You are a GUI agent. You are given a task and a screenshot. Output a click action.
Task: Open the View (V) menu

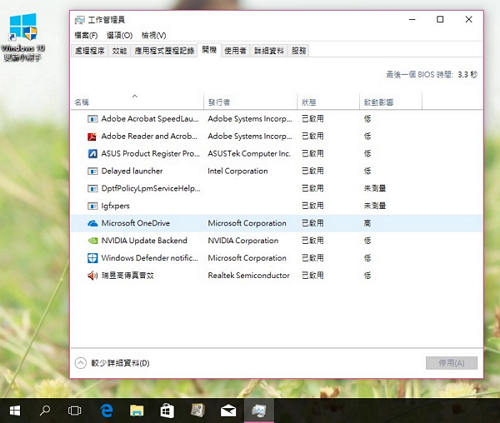click(x=154, y=35)
